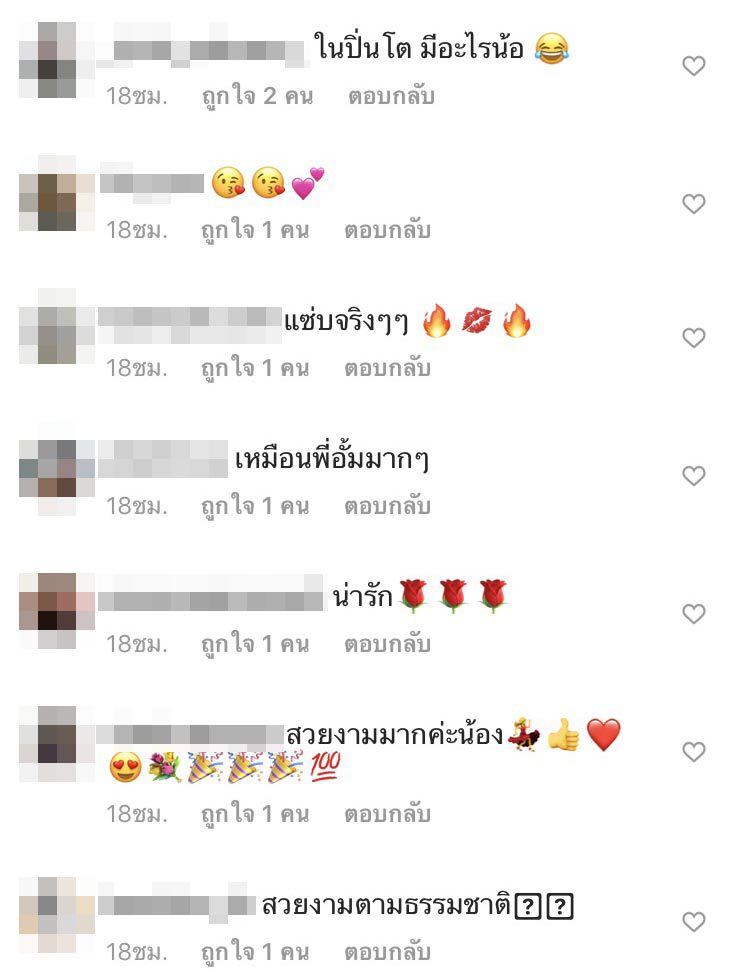Like the 'น่ารัก' comment with roses

694,614
